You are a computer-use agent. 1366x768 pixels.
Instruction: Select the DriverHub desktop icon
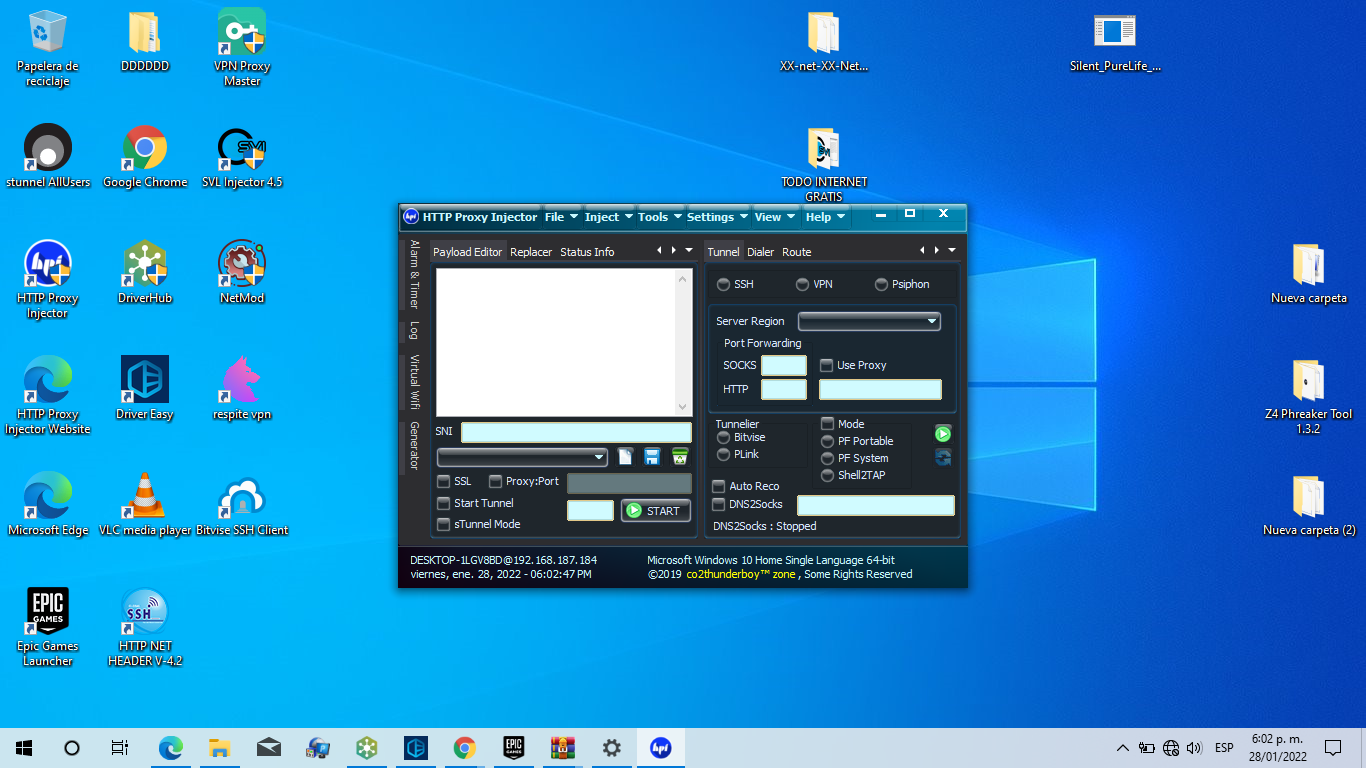(x=145, y=272)
